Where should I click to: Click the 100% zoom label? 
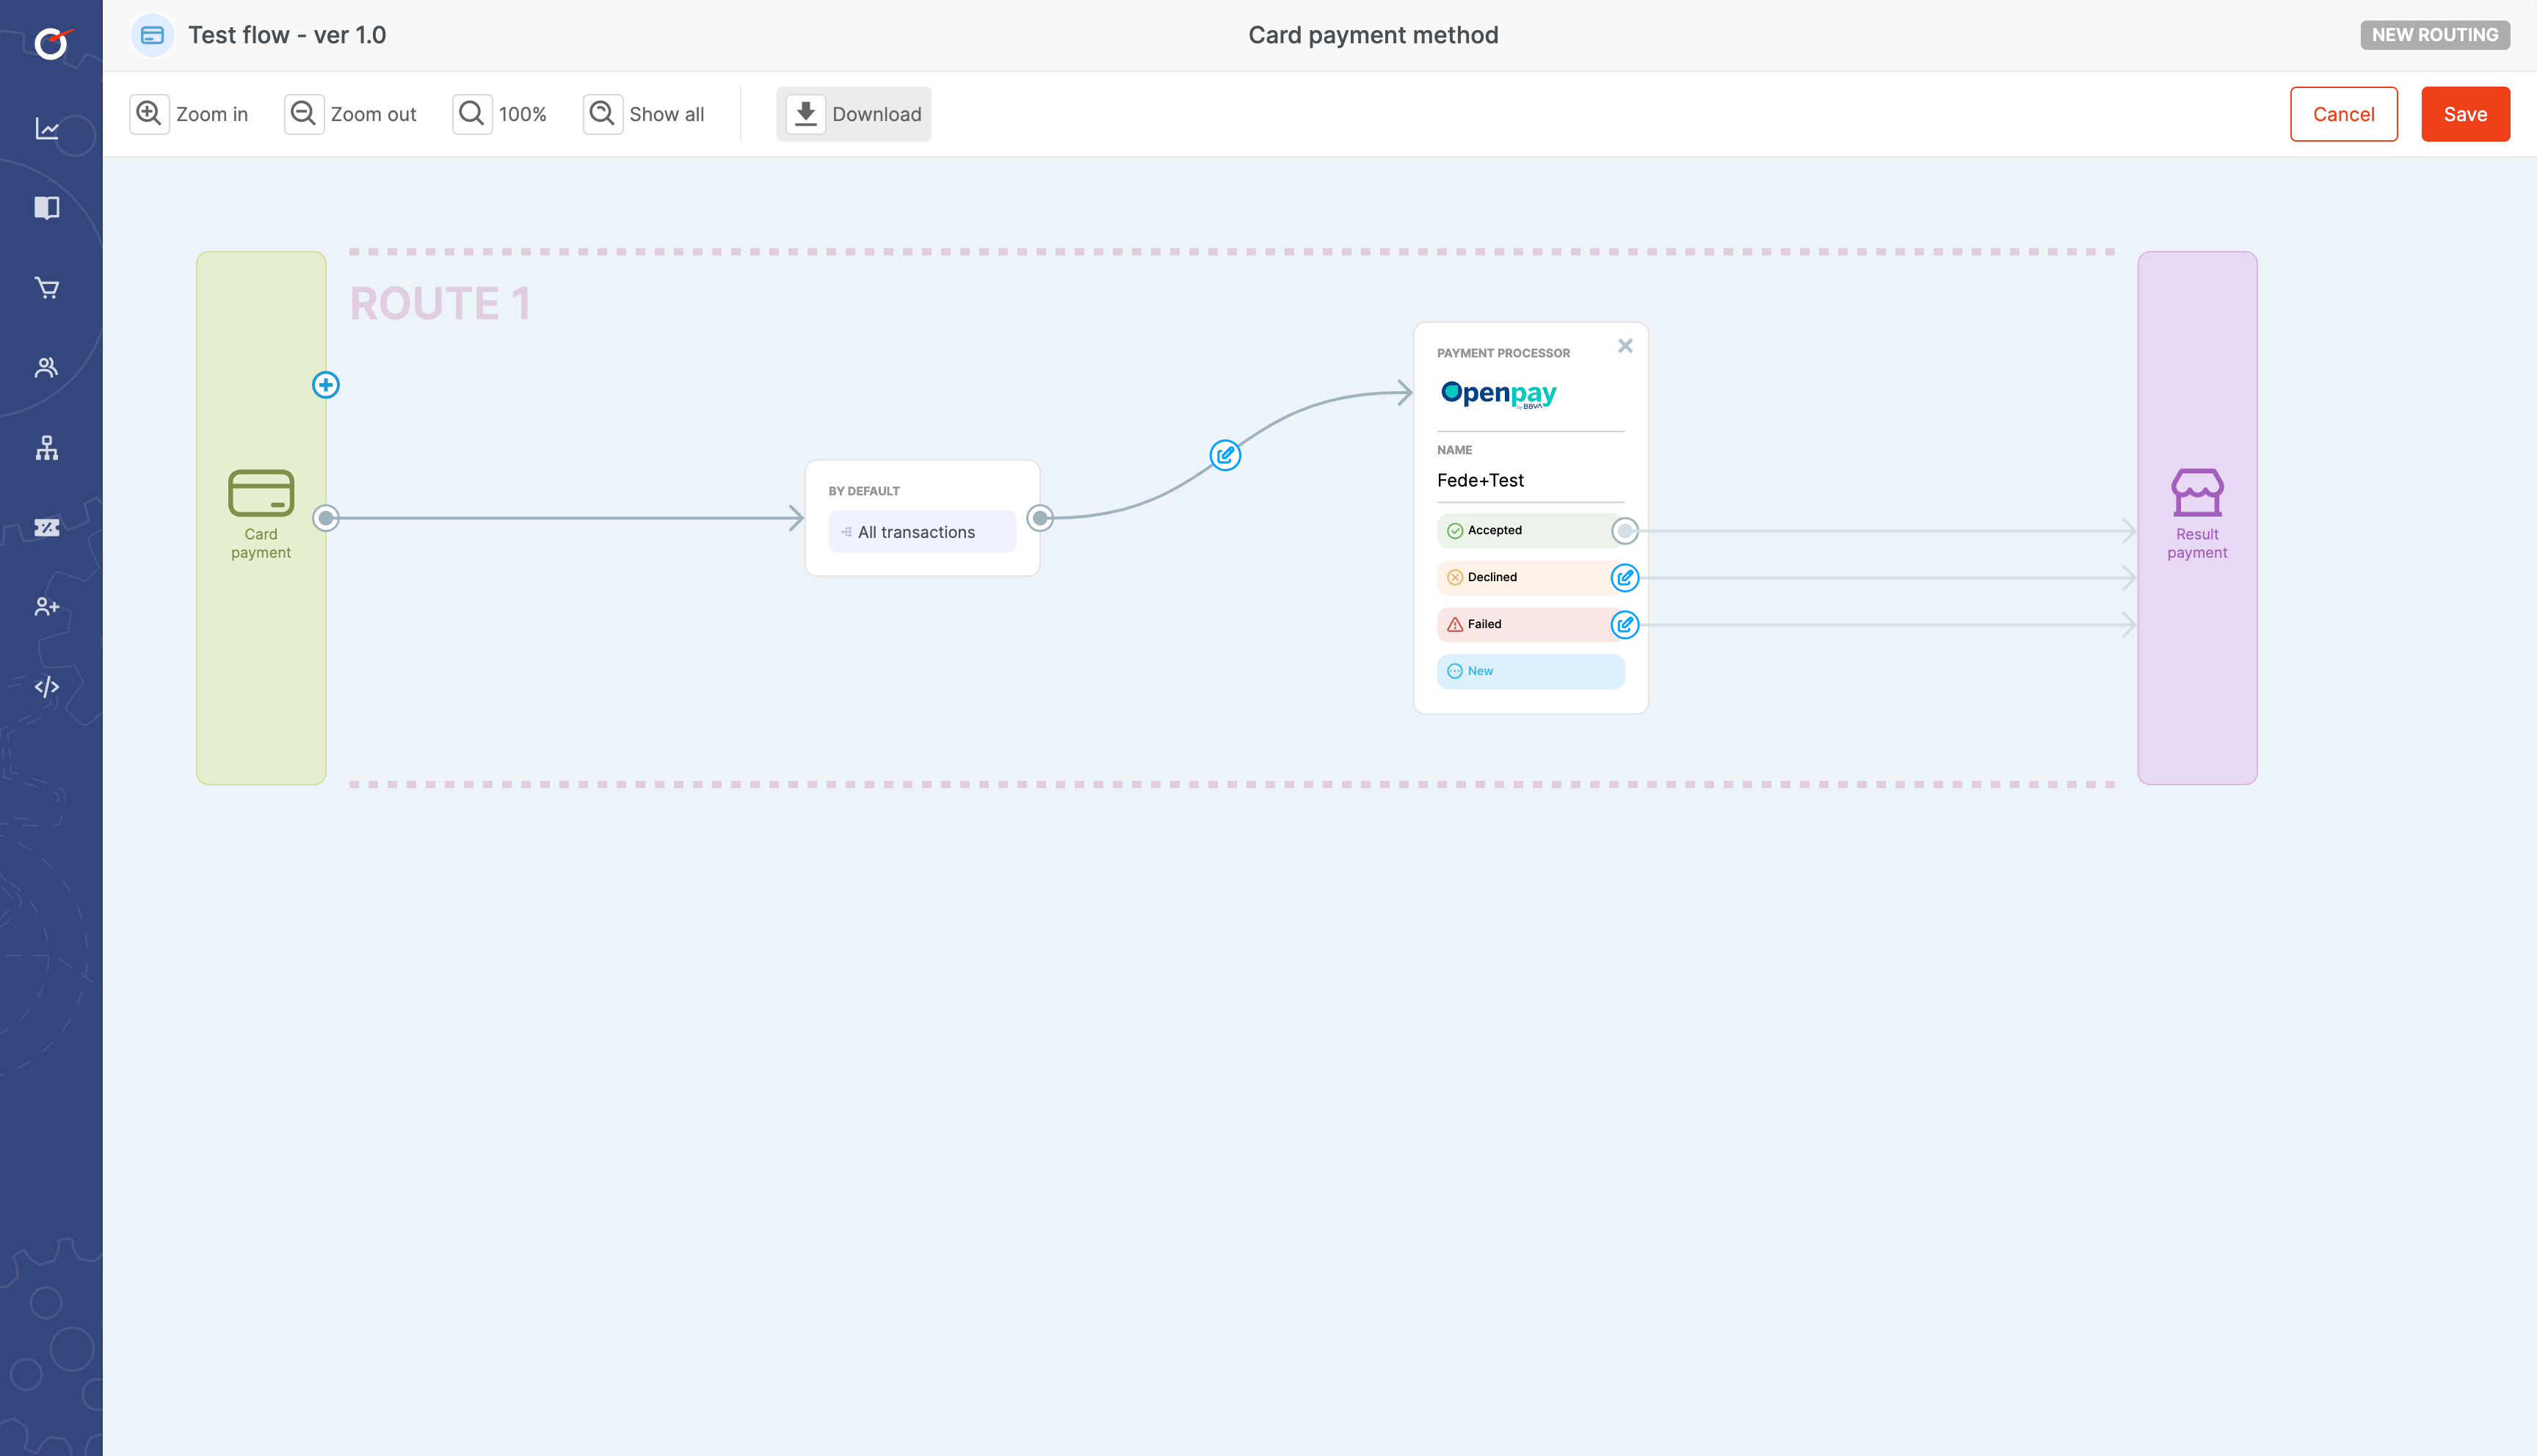pos(523,114)
